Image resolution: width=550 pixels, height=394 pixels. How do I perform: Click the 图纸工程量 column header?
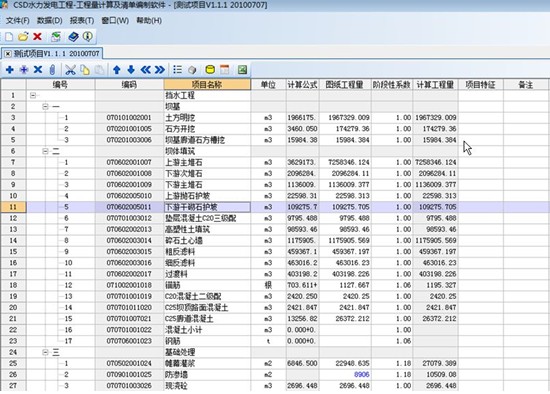point(345,85)
